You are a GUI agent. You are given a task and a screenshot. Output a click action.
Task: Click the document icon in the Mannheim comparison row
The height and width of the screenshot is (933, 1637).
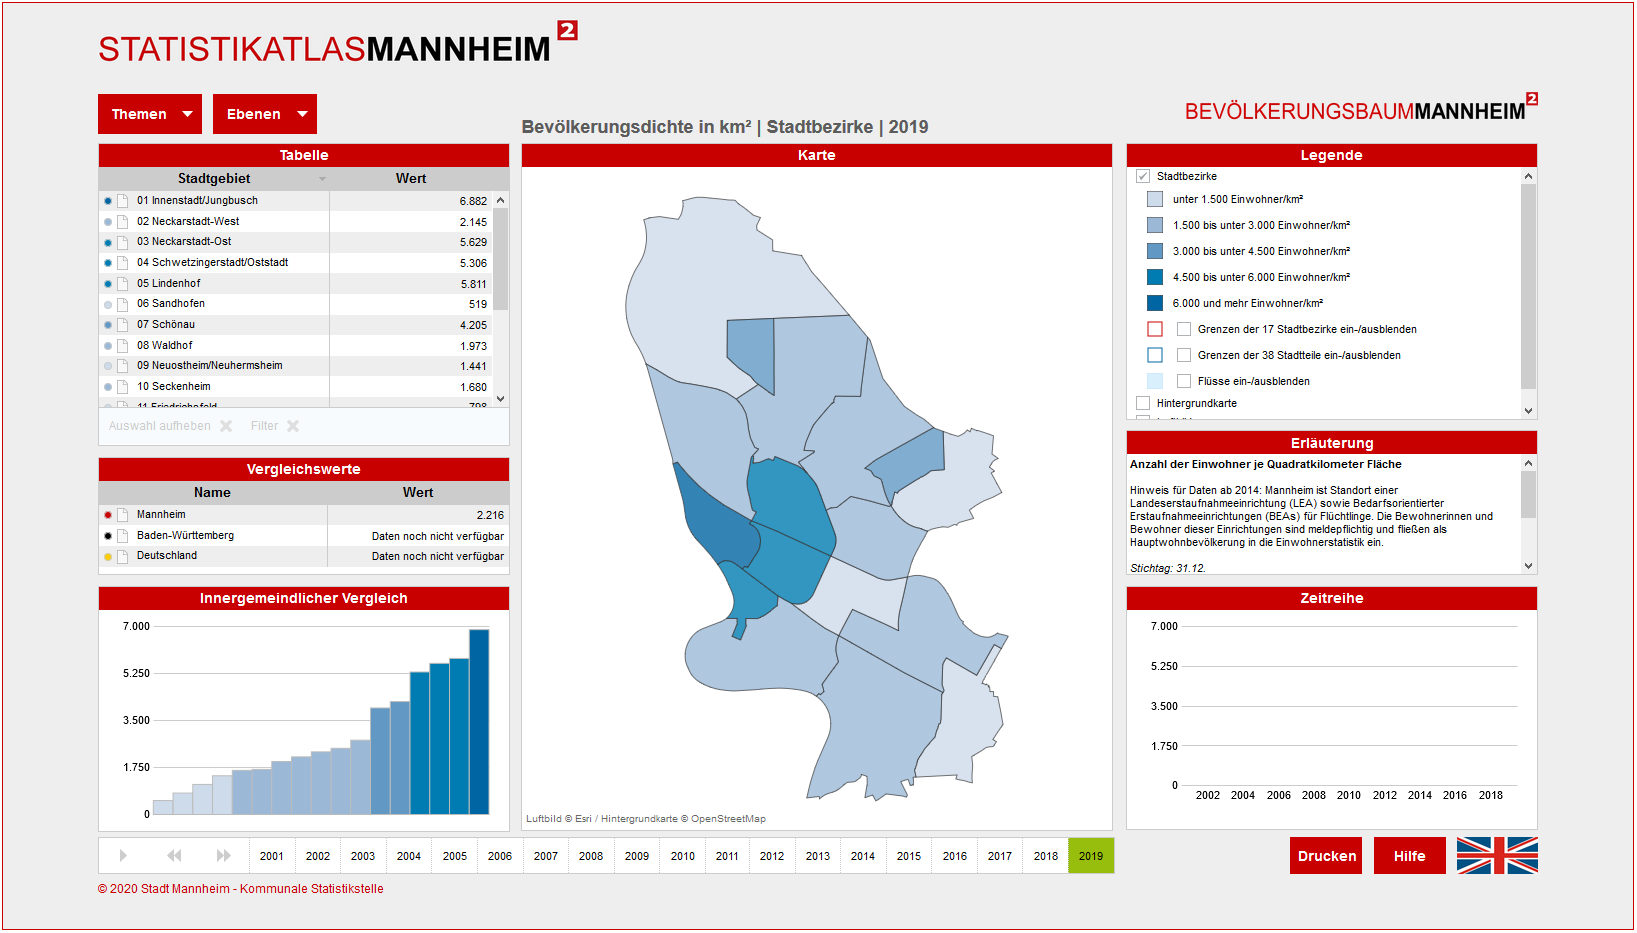123,515
